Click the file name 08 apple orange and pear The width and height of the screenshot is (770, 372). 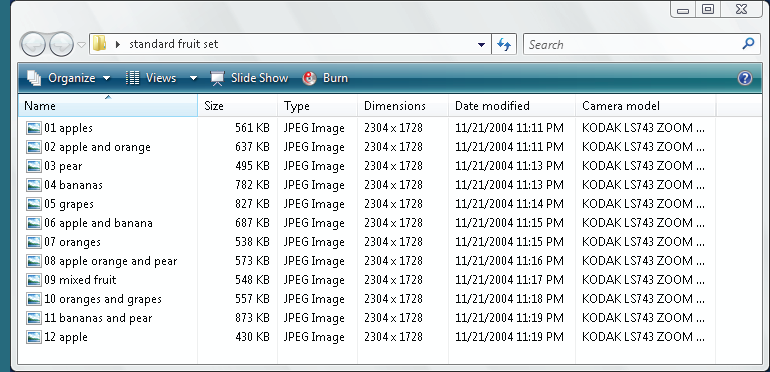[110, 261]
